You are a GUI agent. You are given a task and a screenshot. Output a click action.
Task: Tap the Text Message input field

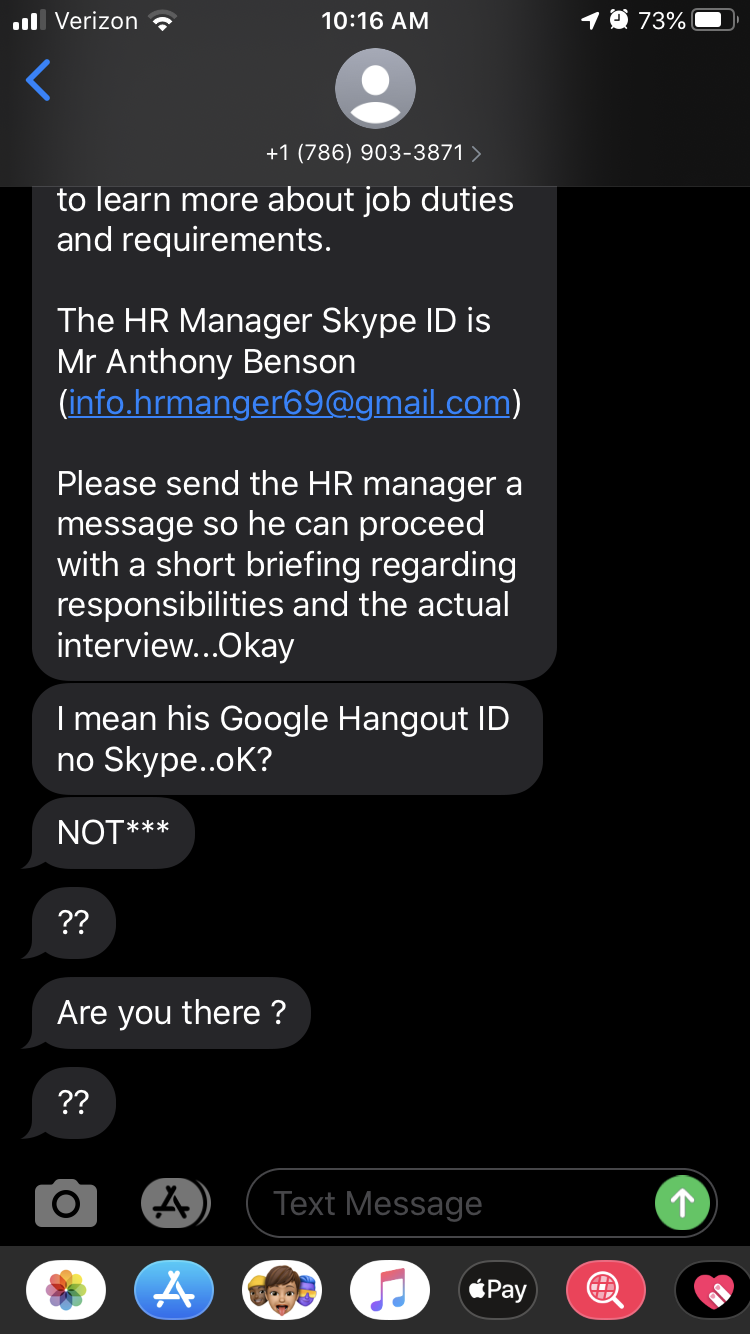450,1203
